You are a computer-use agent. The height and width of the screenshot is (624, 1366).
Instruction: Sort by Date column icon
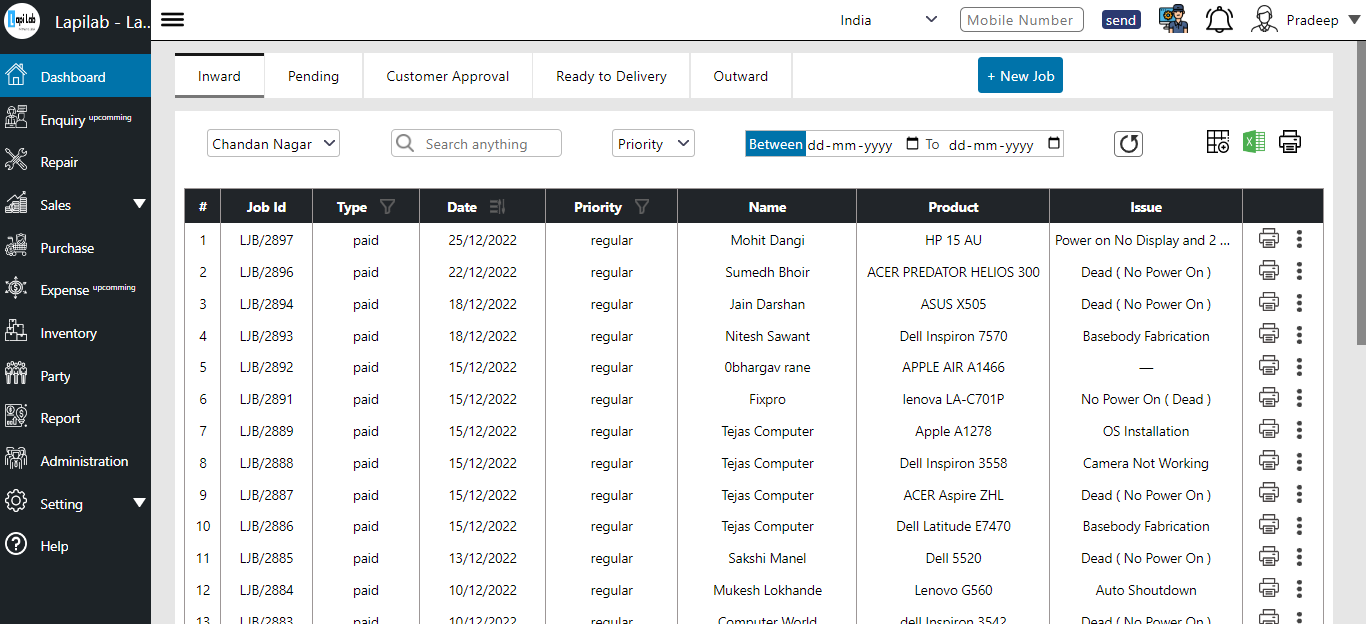coord(497,207)
